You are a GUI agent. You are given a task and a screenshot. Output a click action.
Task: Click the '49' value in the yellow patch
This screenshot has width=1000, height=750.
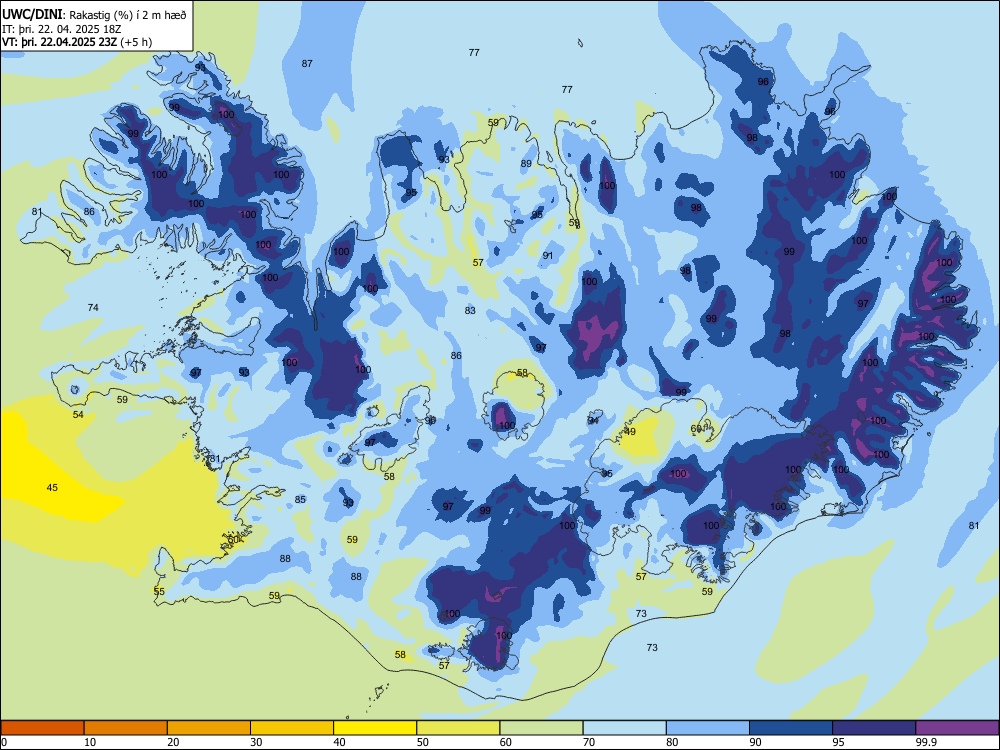630,432
